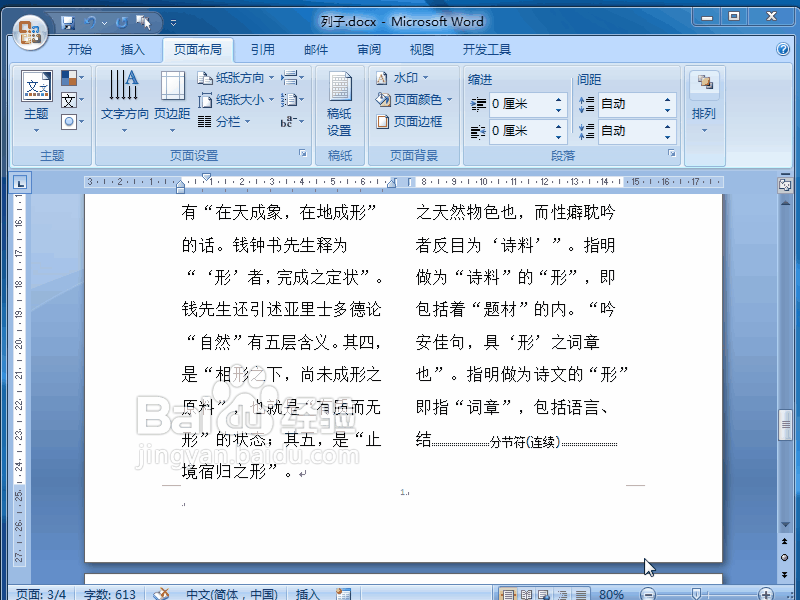The height and width of the screenshot is (600, 800).
Task: Open hyphenation bc icon dropdown
Action: pos(292,122)
